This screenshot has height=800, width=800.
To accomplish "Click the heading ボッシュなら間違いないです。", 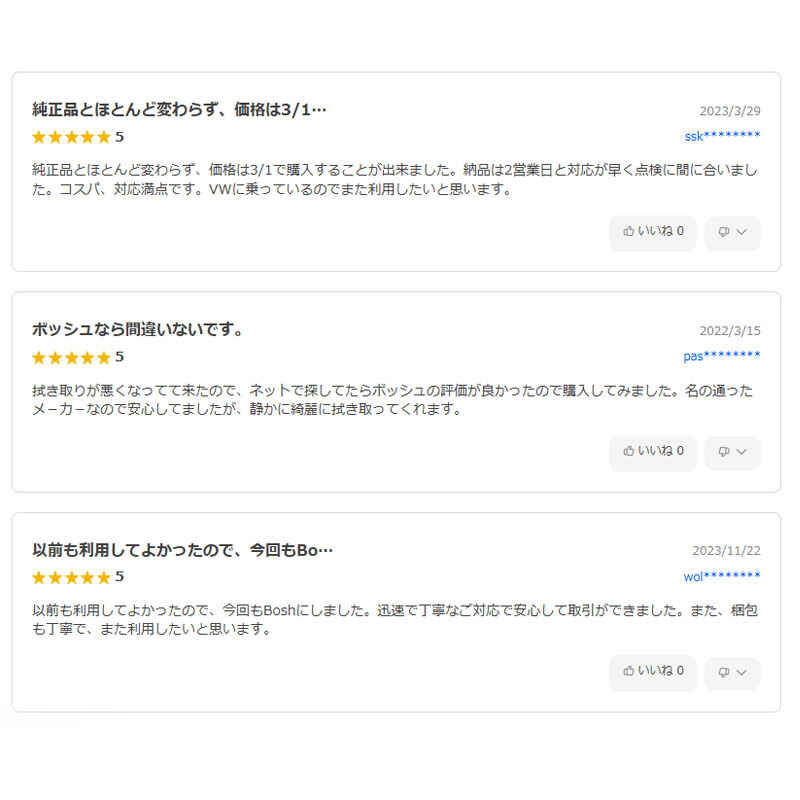I will 138,329.
